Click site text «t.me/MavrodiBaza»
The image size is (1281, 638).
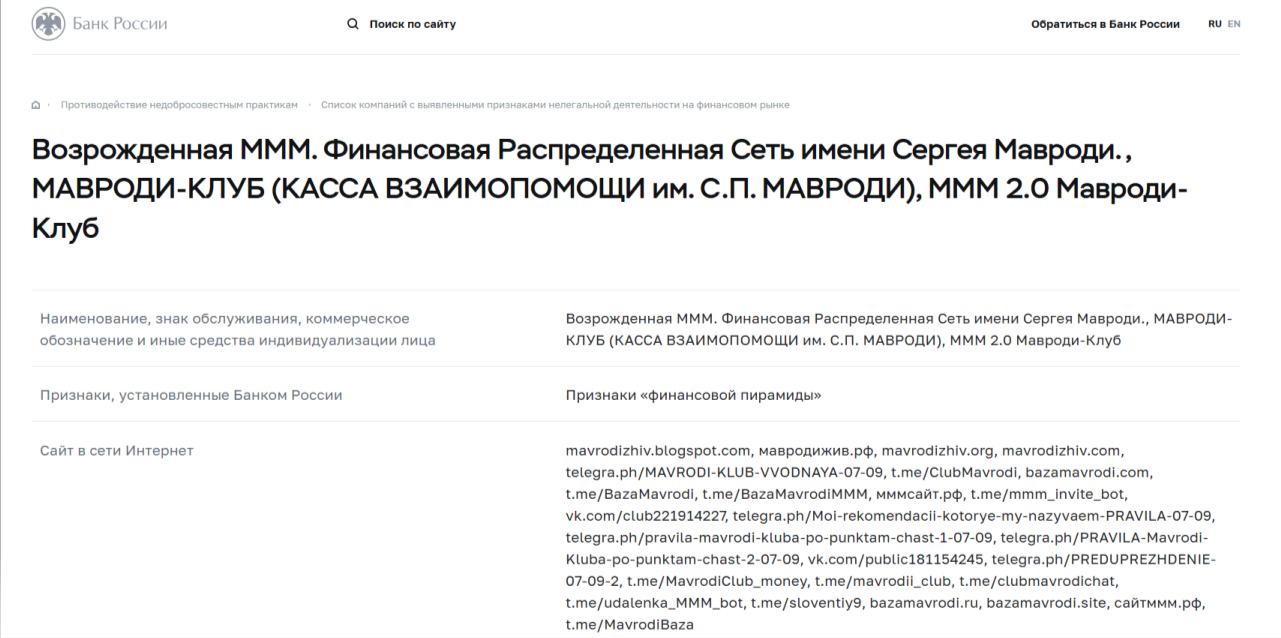pos(629,626)
